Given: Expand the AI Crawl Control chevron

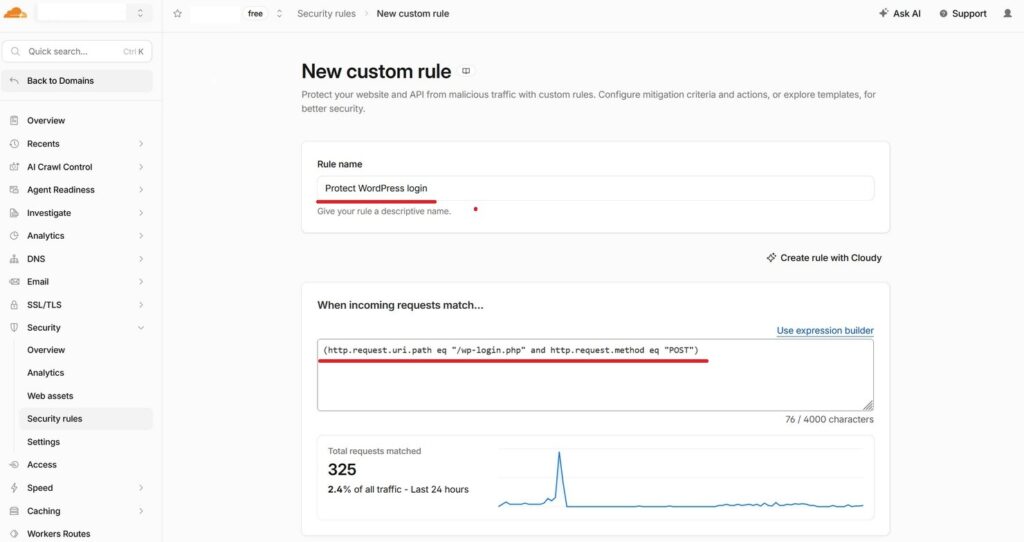Looking at the screenshot, I should [x=141, y=167].
